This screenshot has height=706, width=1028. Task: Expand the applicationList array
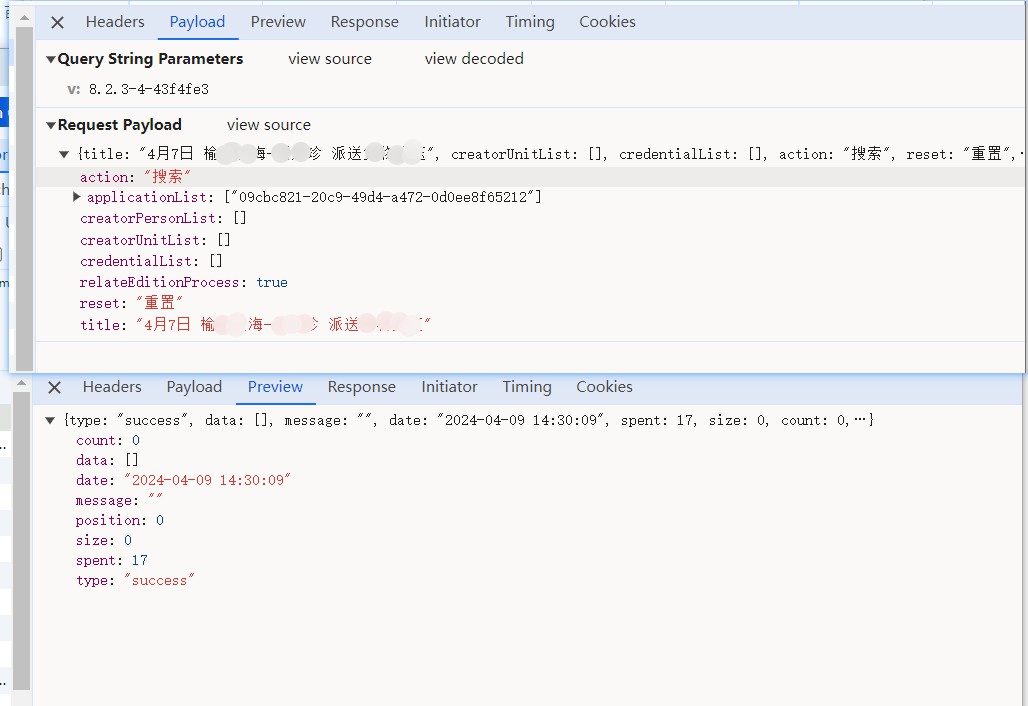[x=77, y=197]
